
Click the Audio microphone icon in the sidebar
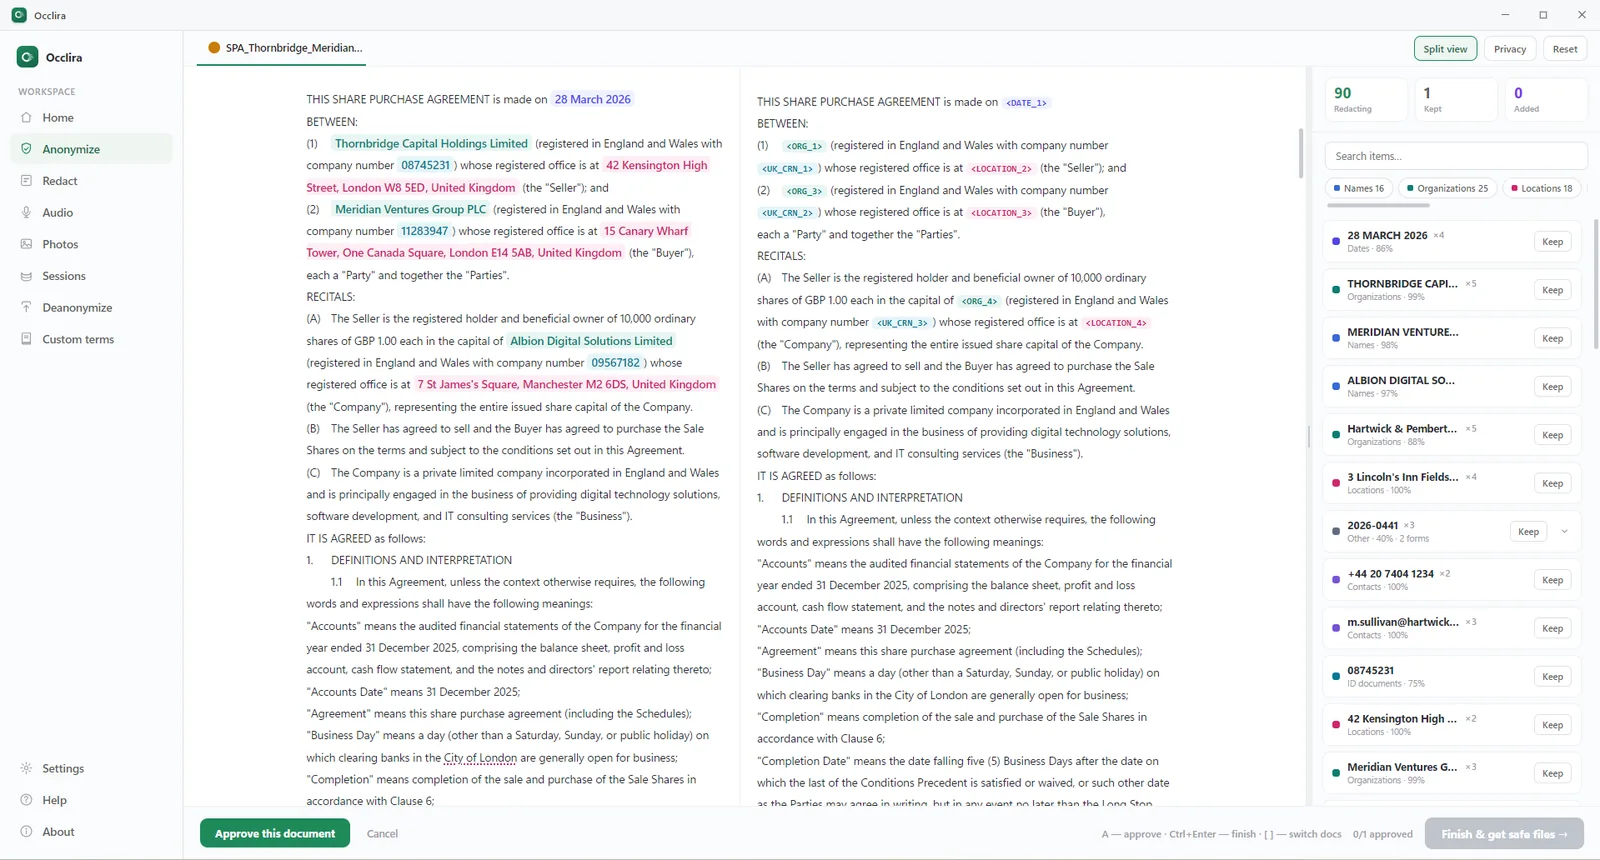tap(26, 213)
